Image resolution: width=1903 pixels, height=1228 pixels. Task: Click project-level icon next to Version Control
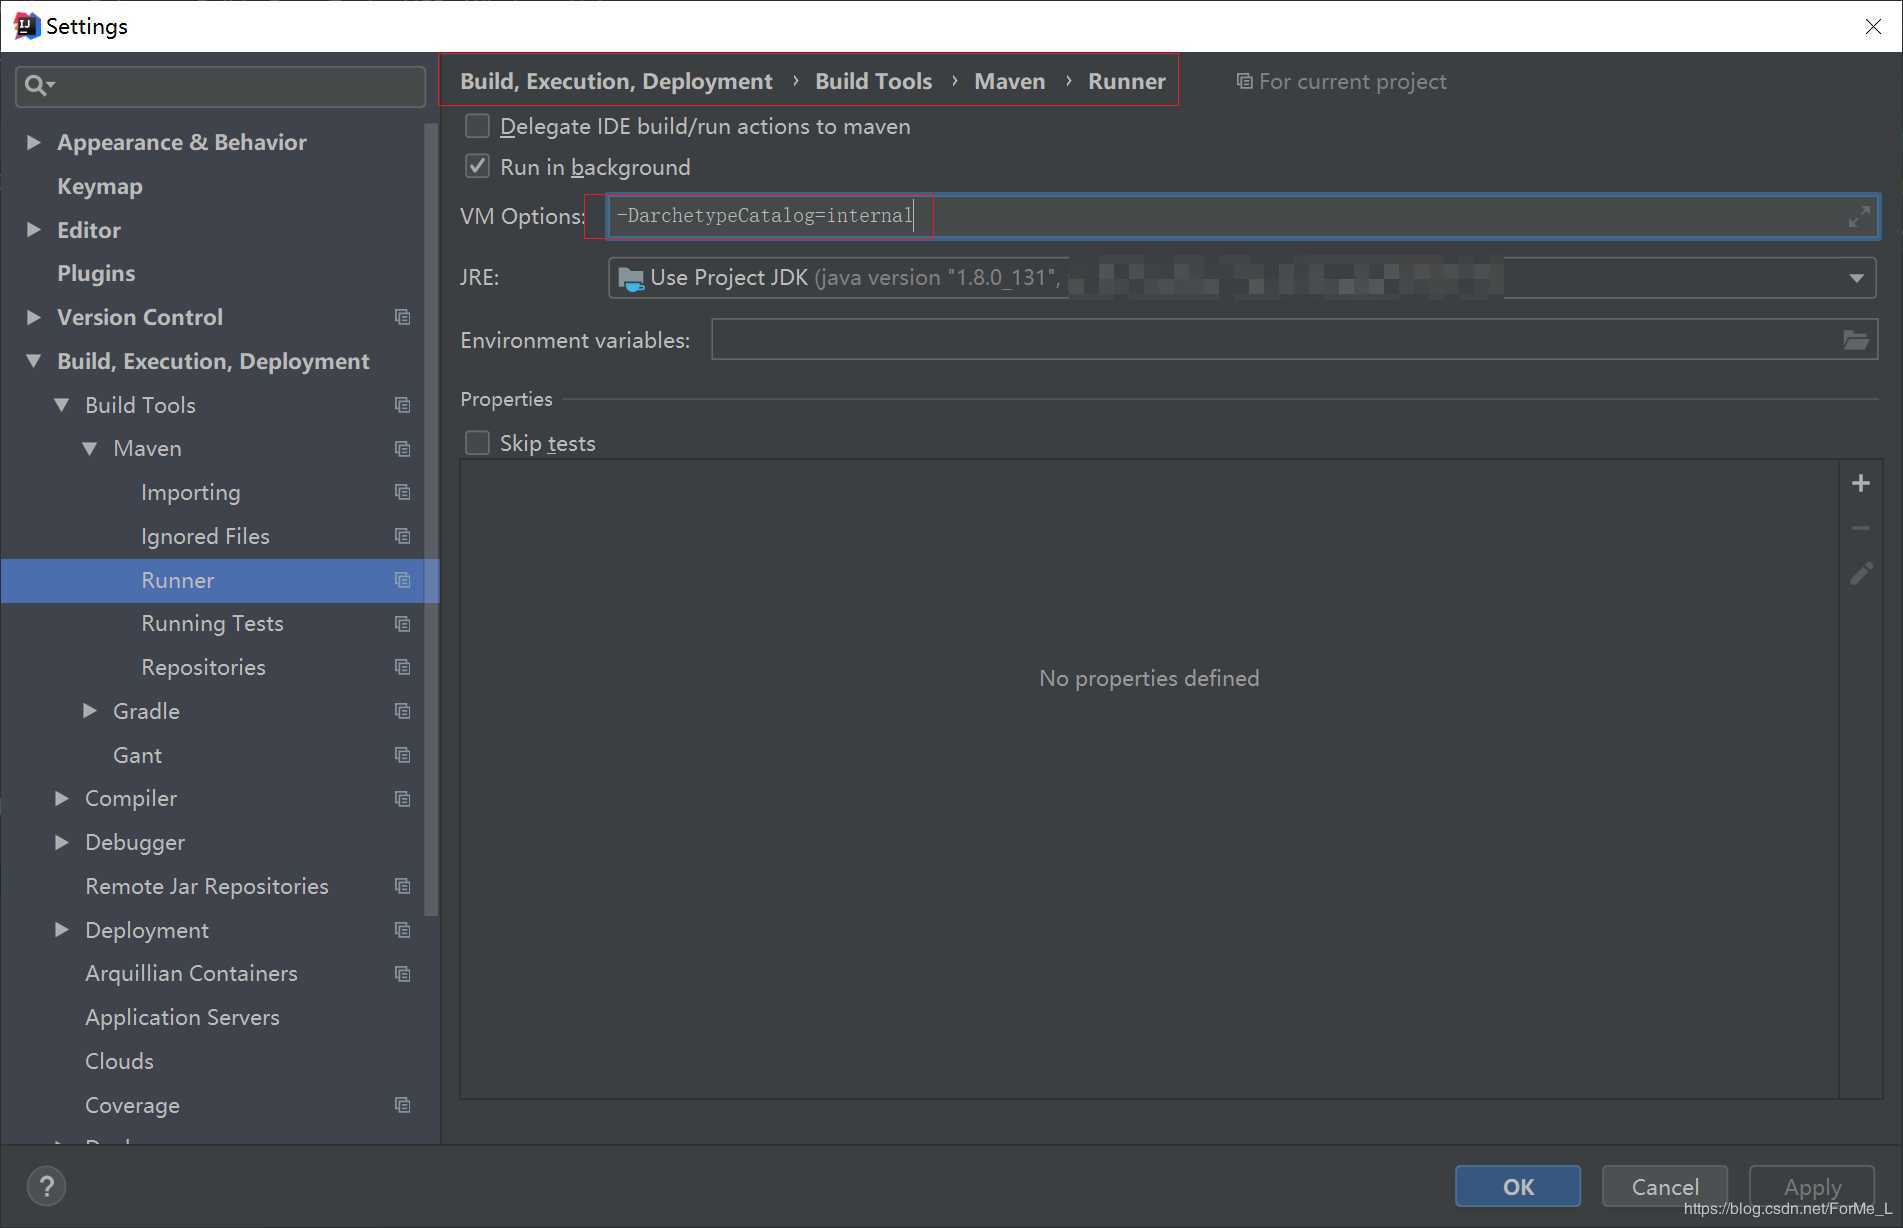click(x=403, y=317)
